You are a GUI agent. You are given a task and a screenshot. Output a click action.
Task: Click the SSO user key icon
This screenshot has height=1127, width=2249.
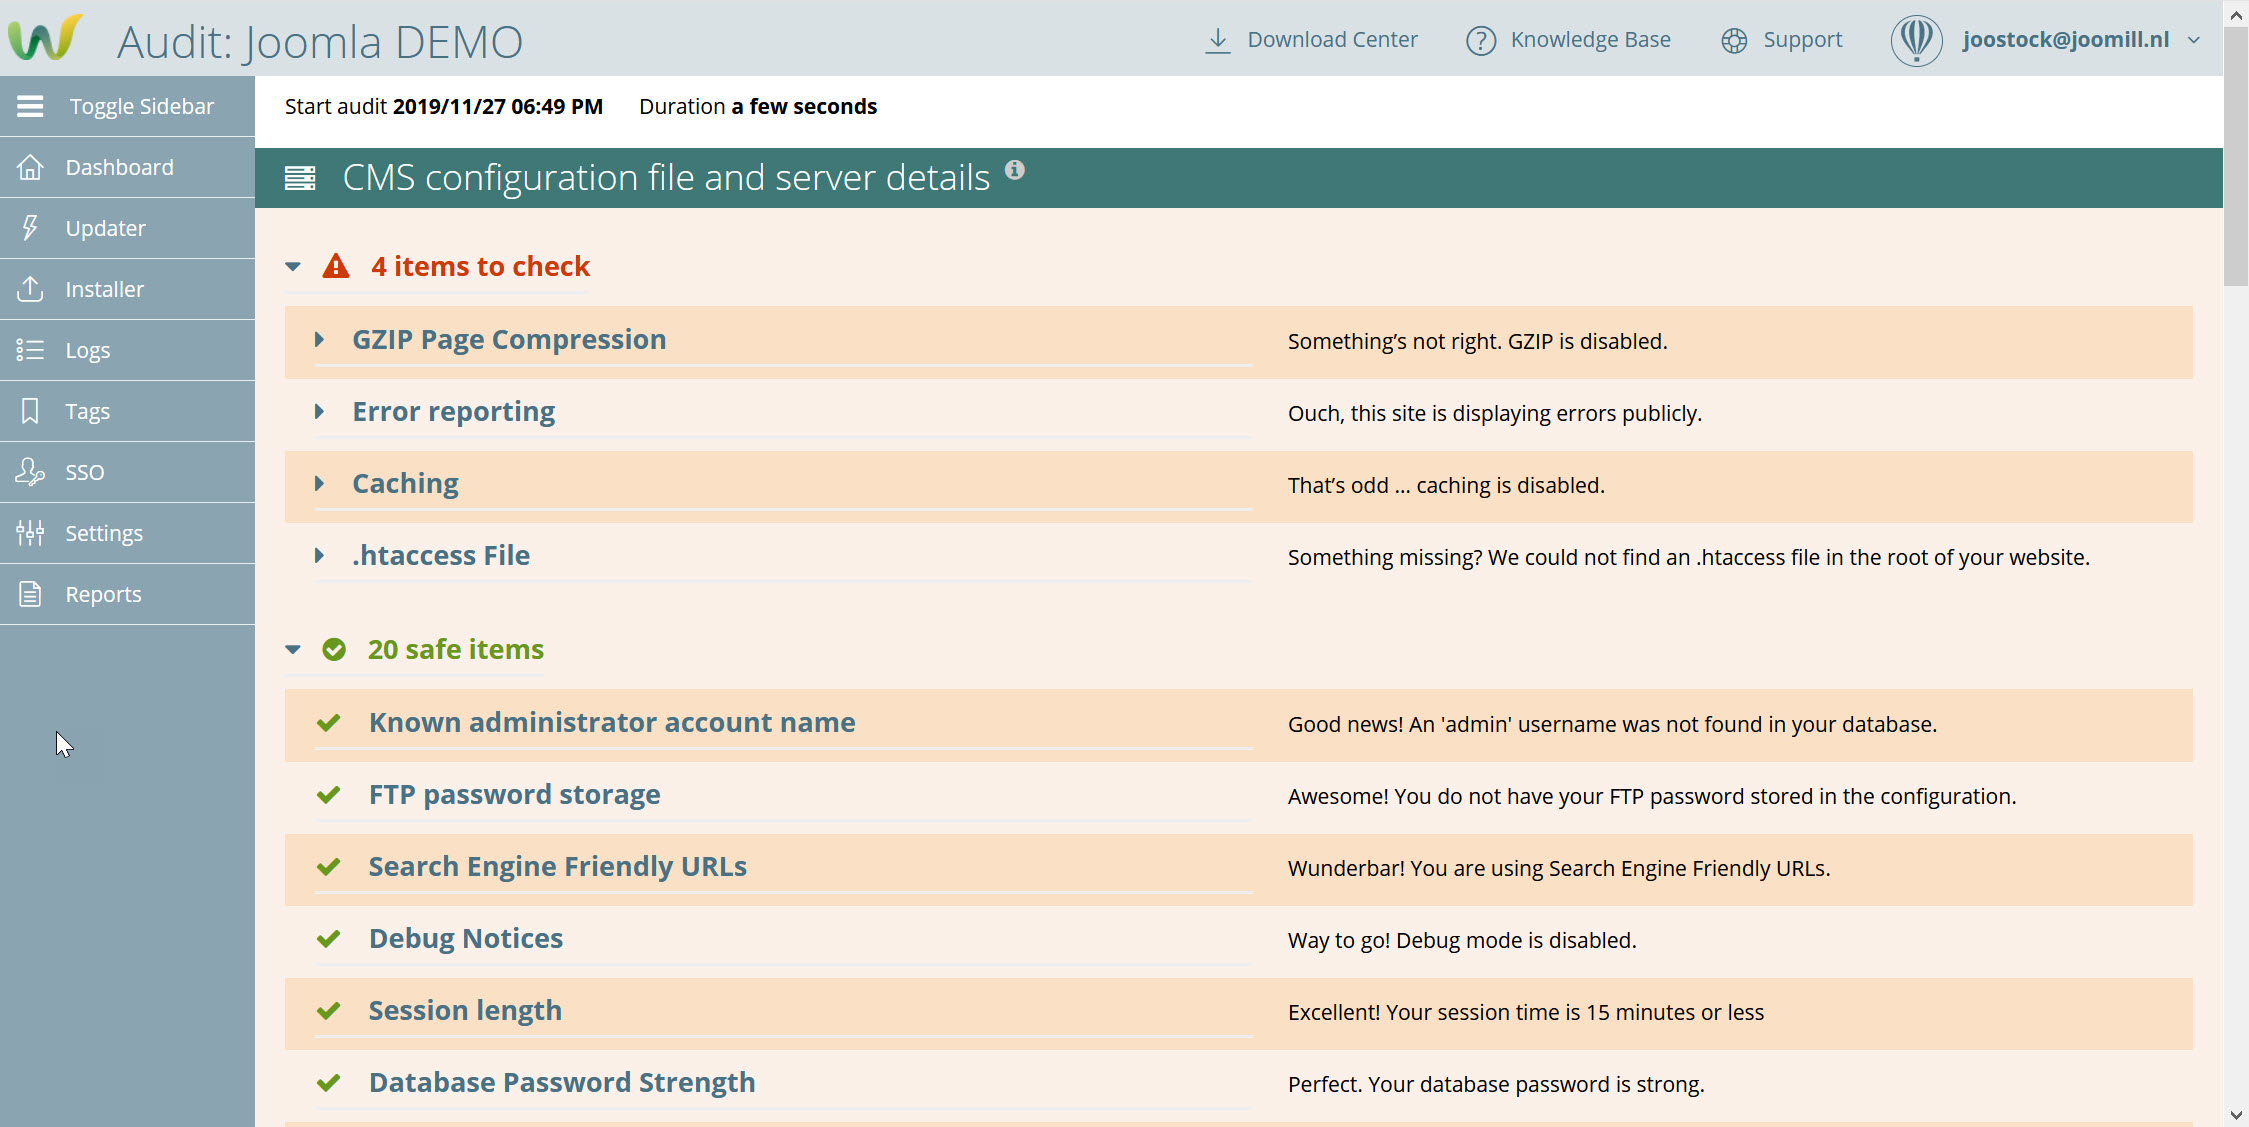point(30,472)
